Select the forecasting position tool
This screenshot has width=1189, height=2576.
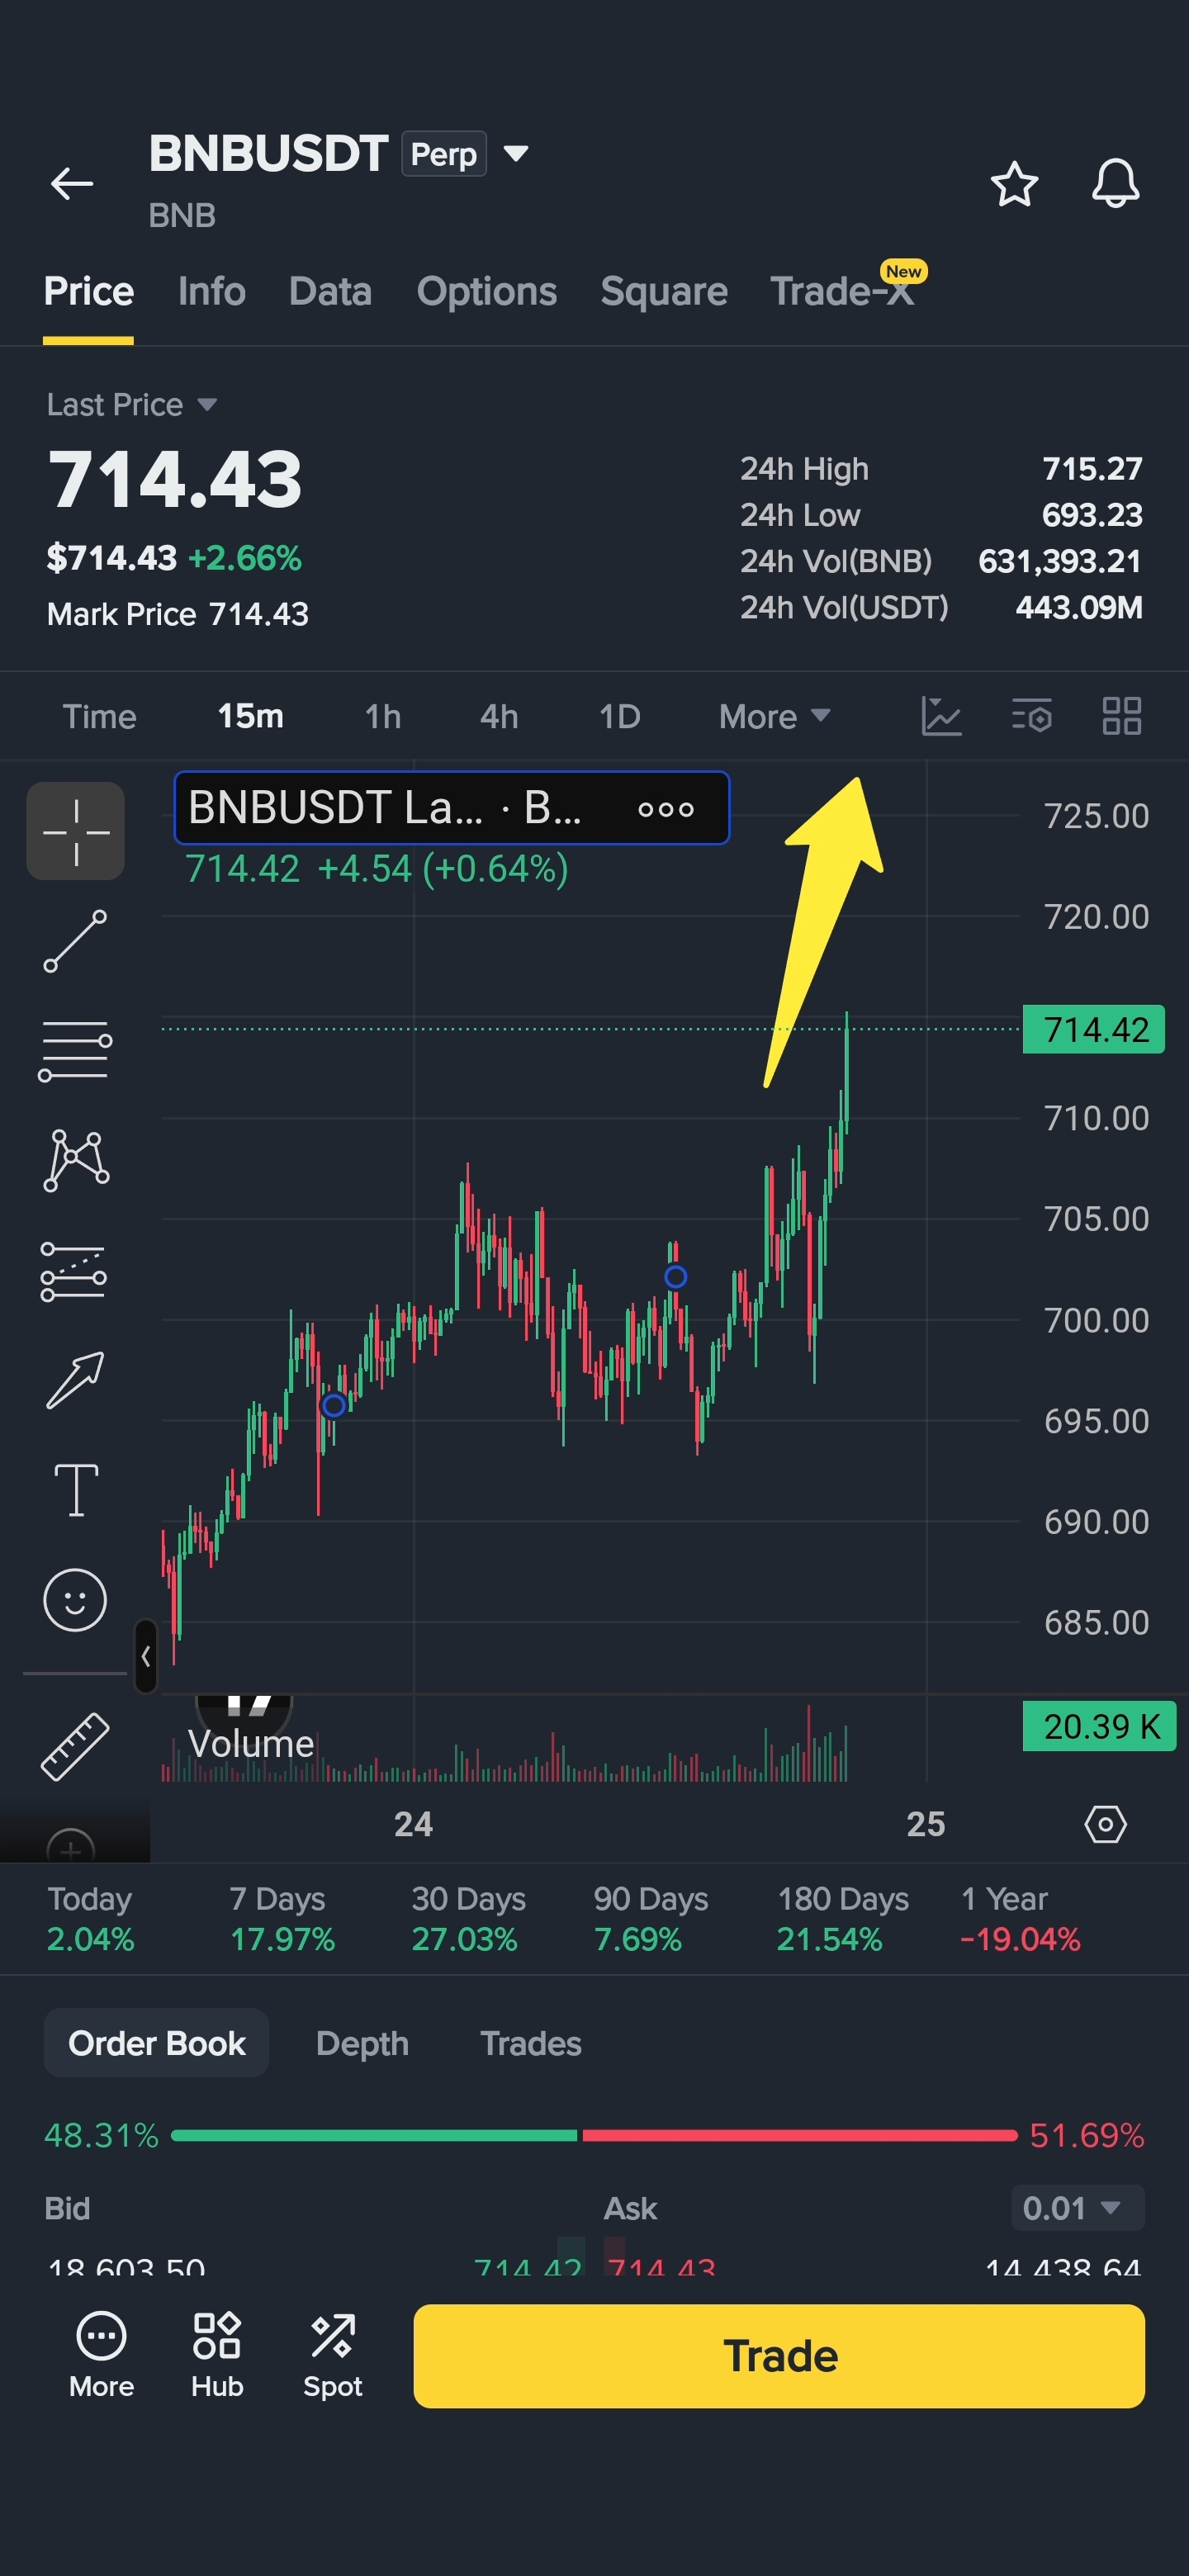74,1271
